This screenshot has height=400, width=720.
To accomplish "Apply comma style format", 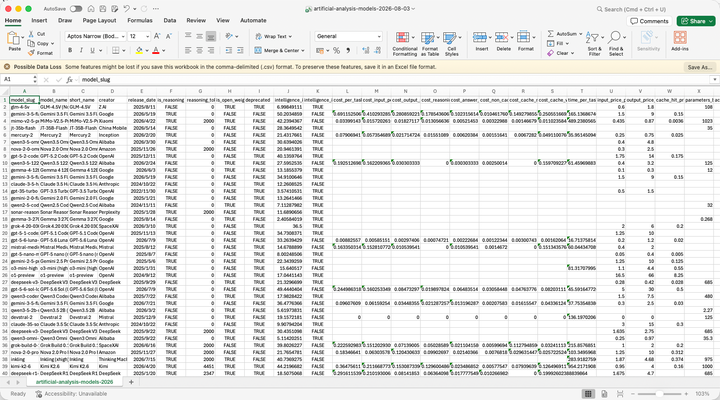I will pyautogui.click(x=348, y=51).
